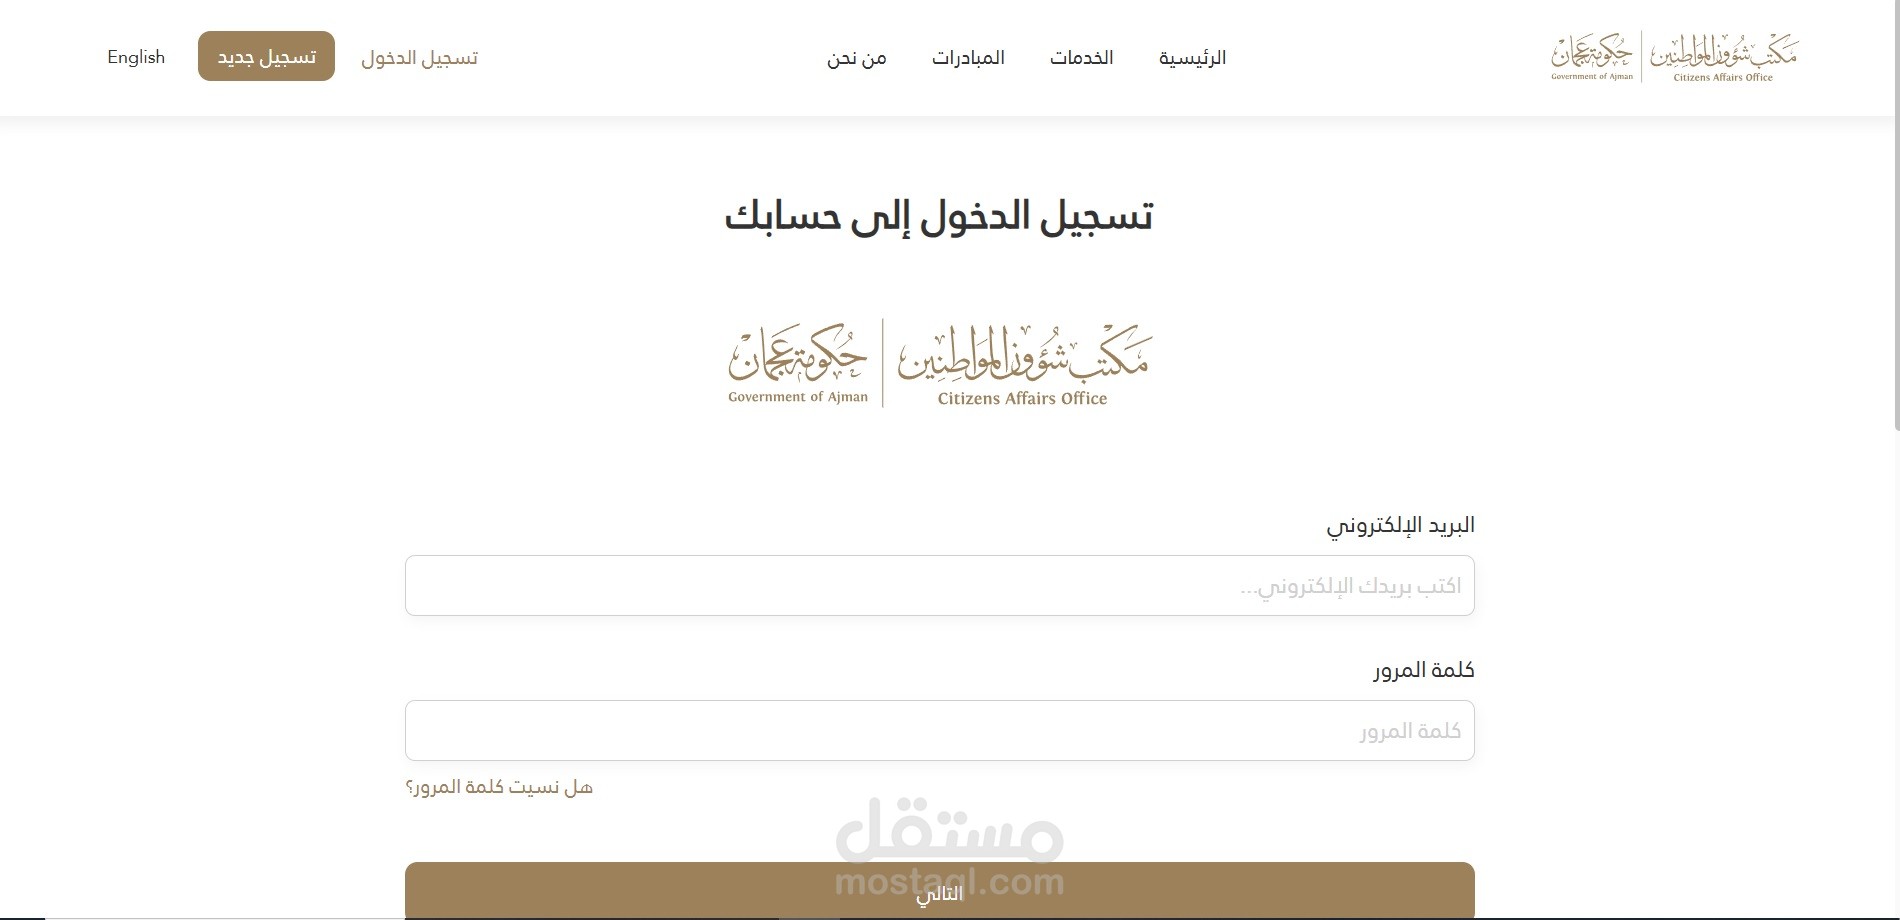Focus the كلمة المرور password input field
Viewport: 1900px width, 920px height.
coord(939,730)
